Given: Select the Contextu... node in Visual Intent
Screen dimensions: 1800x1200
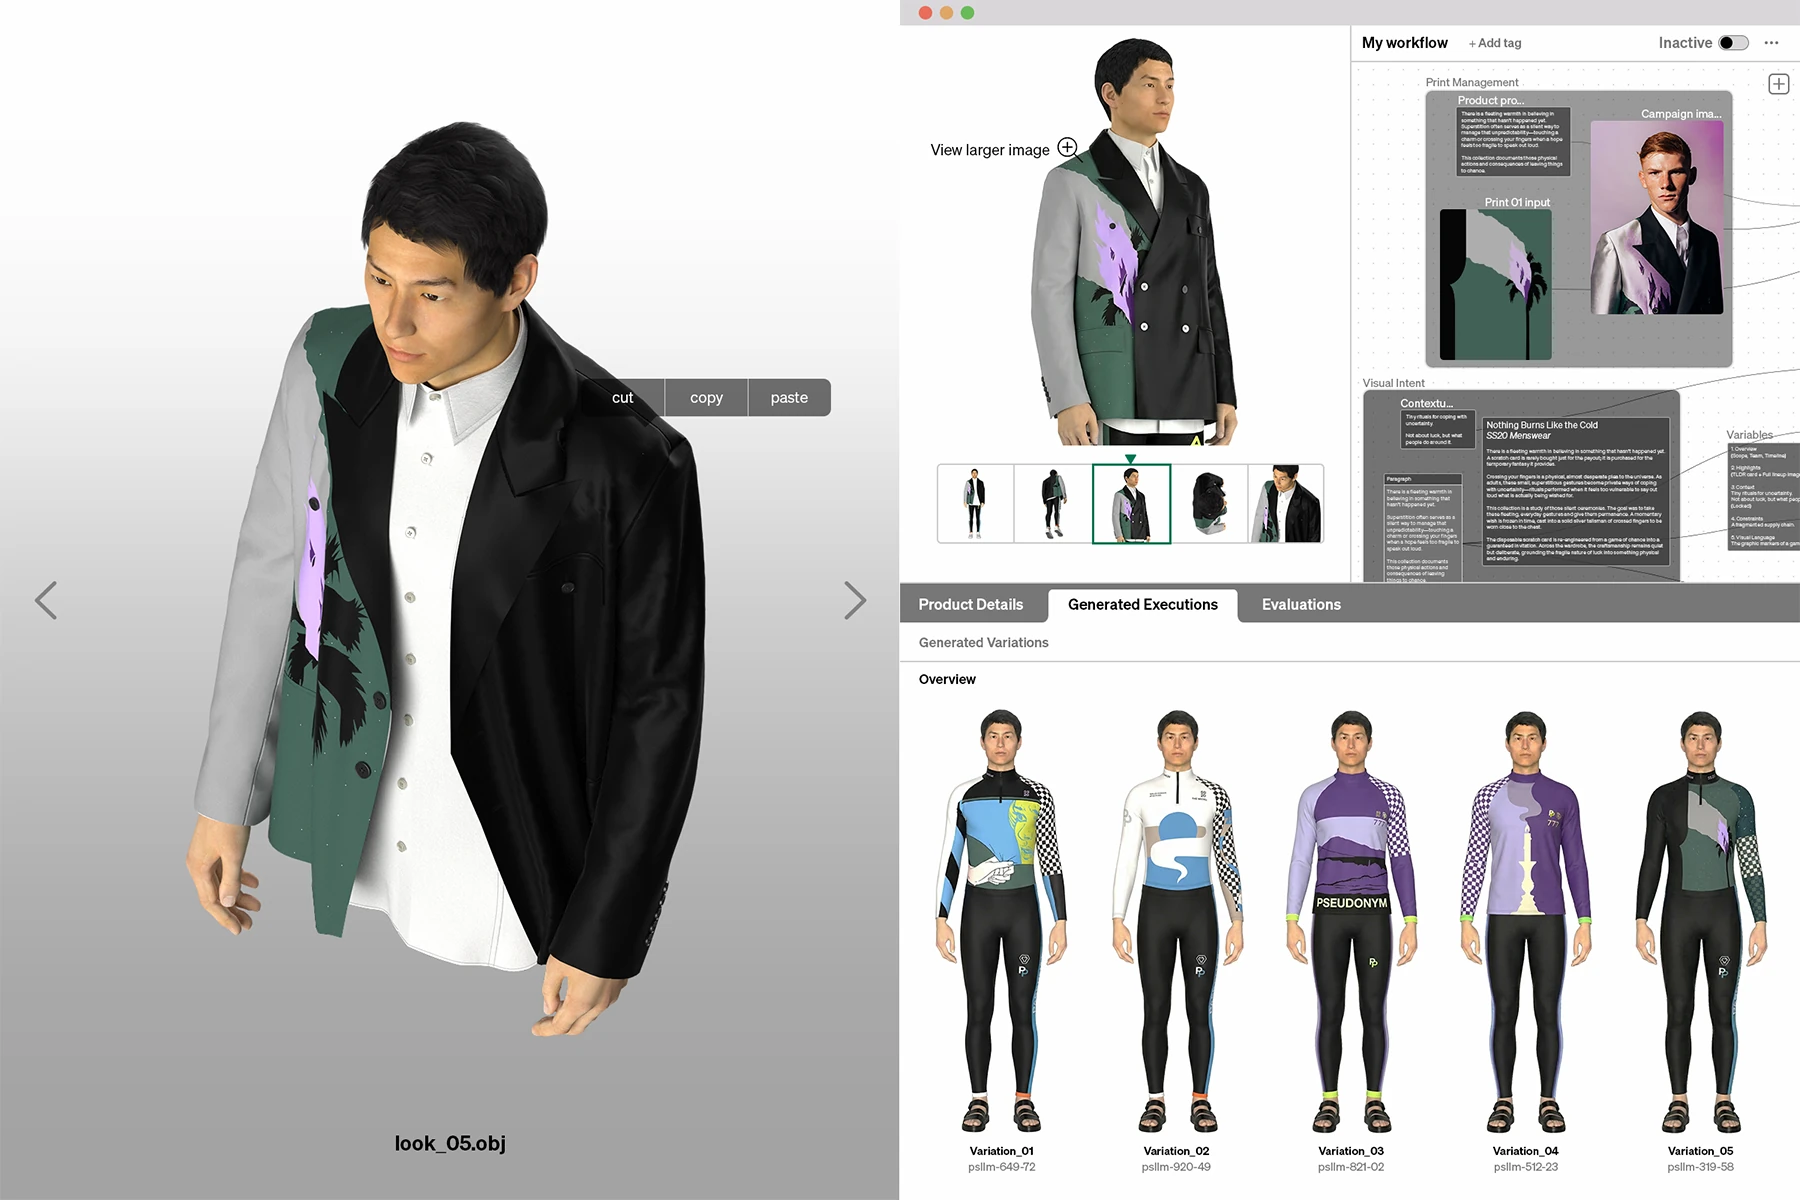Looking at the screenshot, I should click(x=1436, y=428).
